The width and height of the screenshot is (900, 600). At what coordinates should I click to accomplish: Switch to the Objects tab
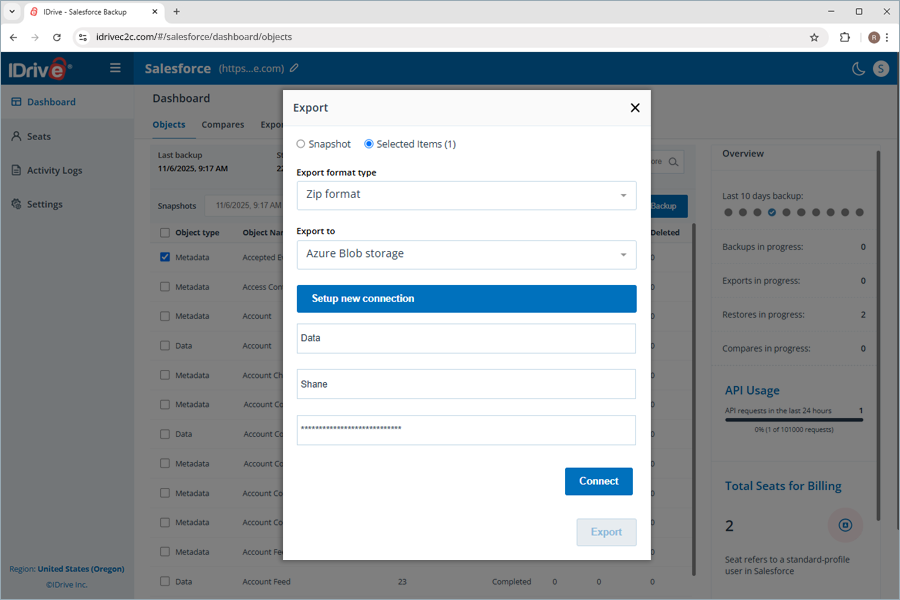point(169,125)
